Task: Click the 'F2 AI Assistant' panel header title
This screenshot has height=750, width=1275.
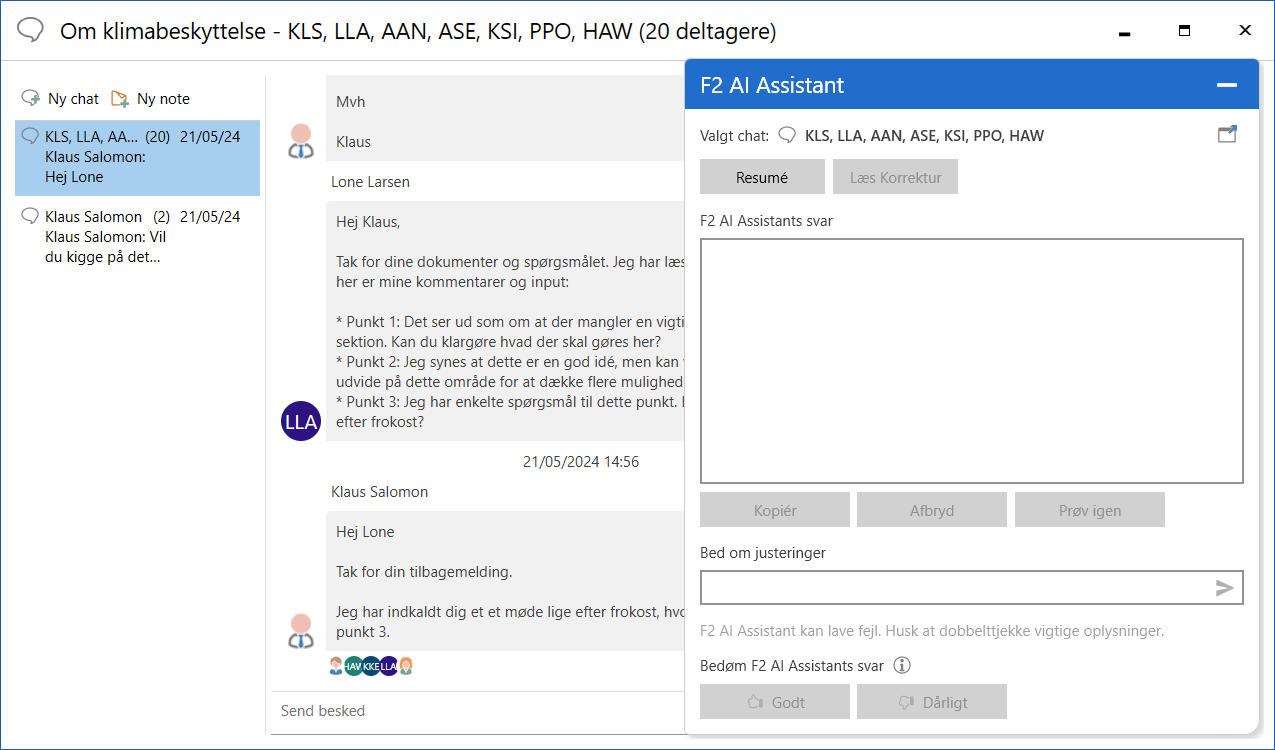Action: click(772, 86)
